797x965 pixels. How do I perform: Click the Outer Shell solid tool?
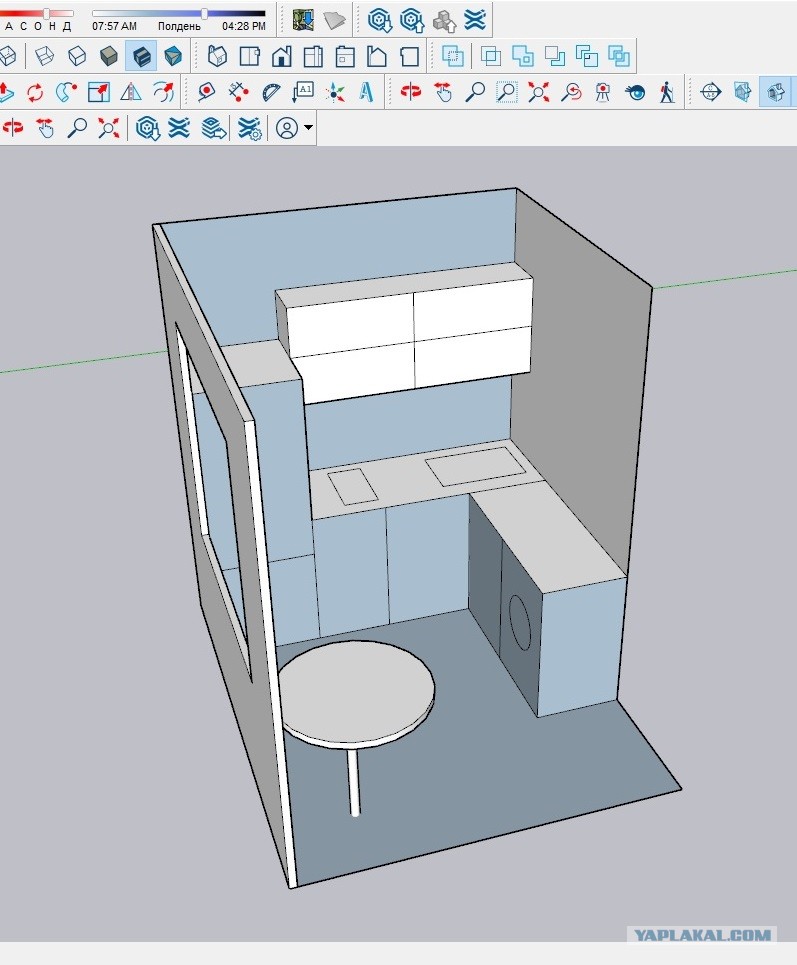tap(452, 56)
